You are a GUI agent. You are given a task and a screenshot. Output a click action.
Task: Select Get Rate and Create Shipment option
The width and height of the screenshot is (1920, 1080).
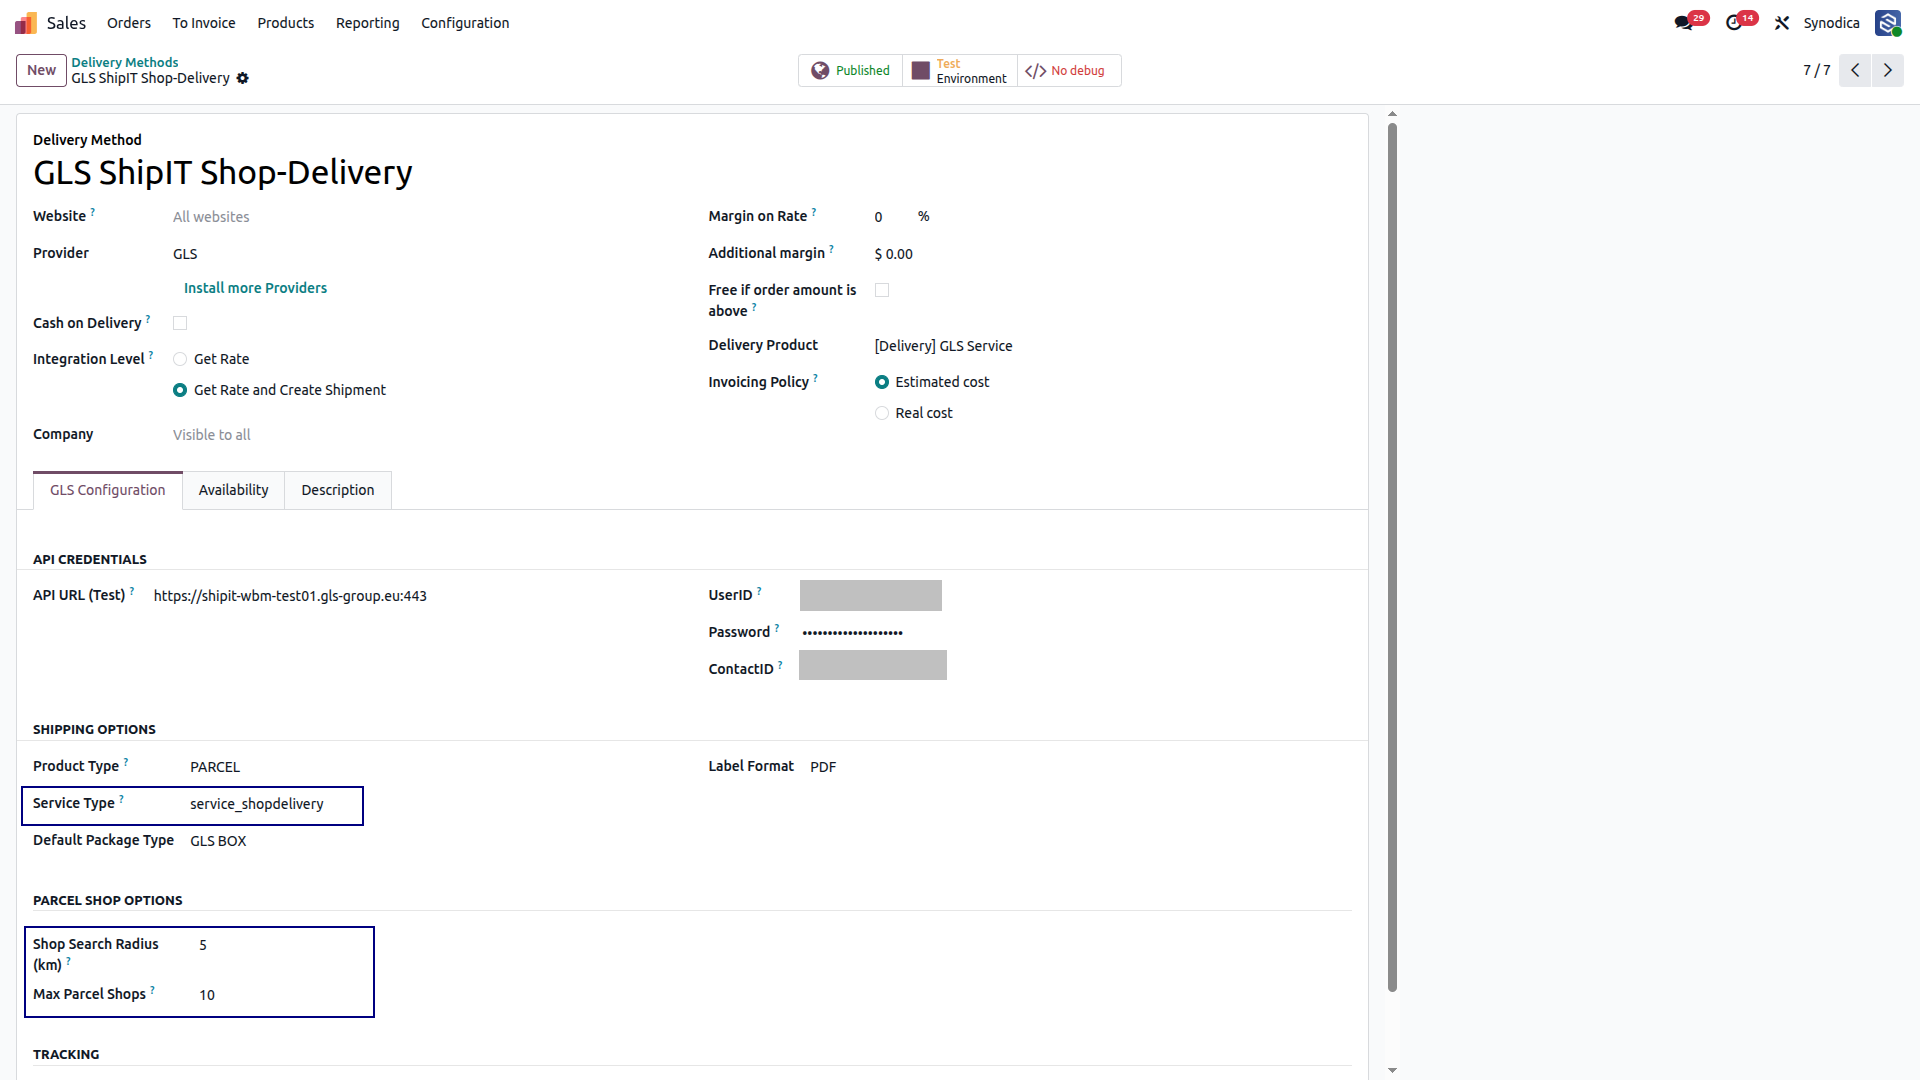(x=180, y=390)
